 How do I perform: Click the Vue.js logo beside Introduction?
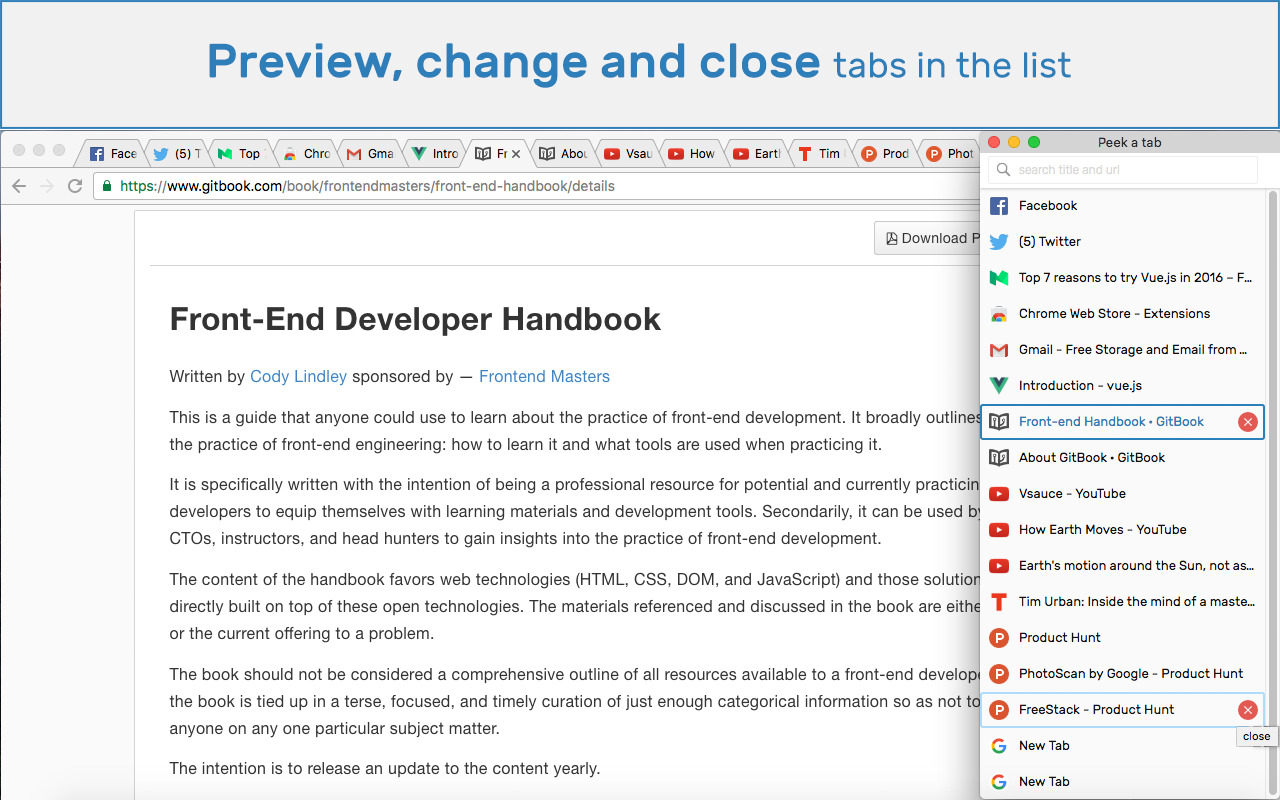[998, 386]
